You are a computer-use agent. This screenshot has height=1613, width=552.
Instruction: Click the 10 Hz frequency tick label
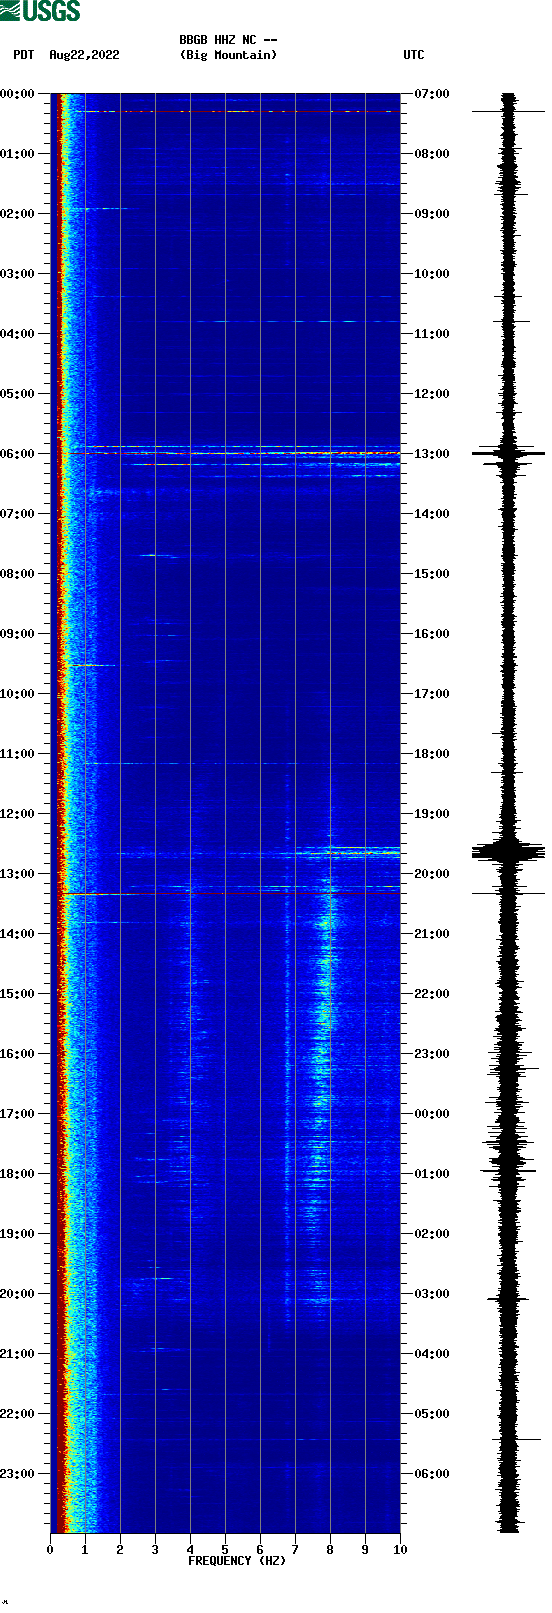point(400,1550)
